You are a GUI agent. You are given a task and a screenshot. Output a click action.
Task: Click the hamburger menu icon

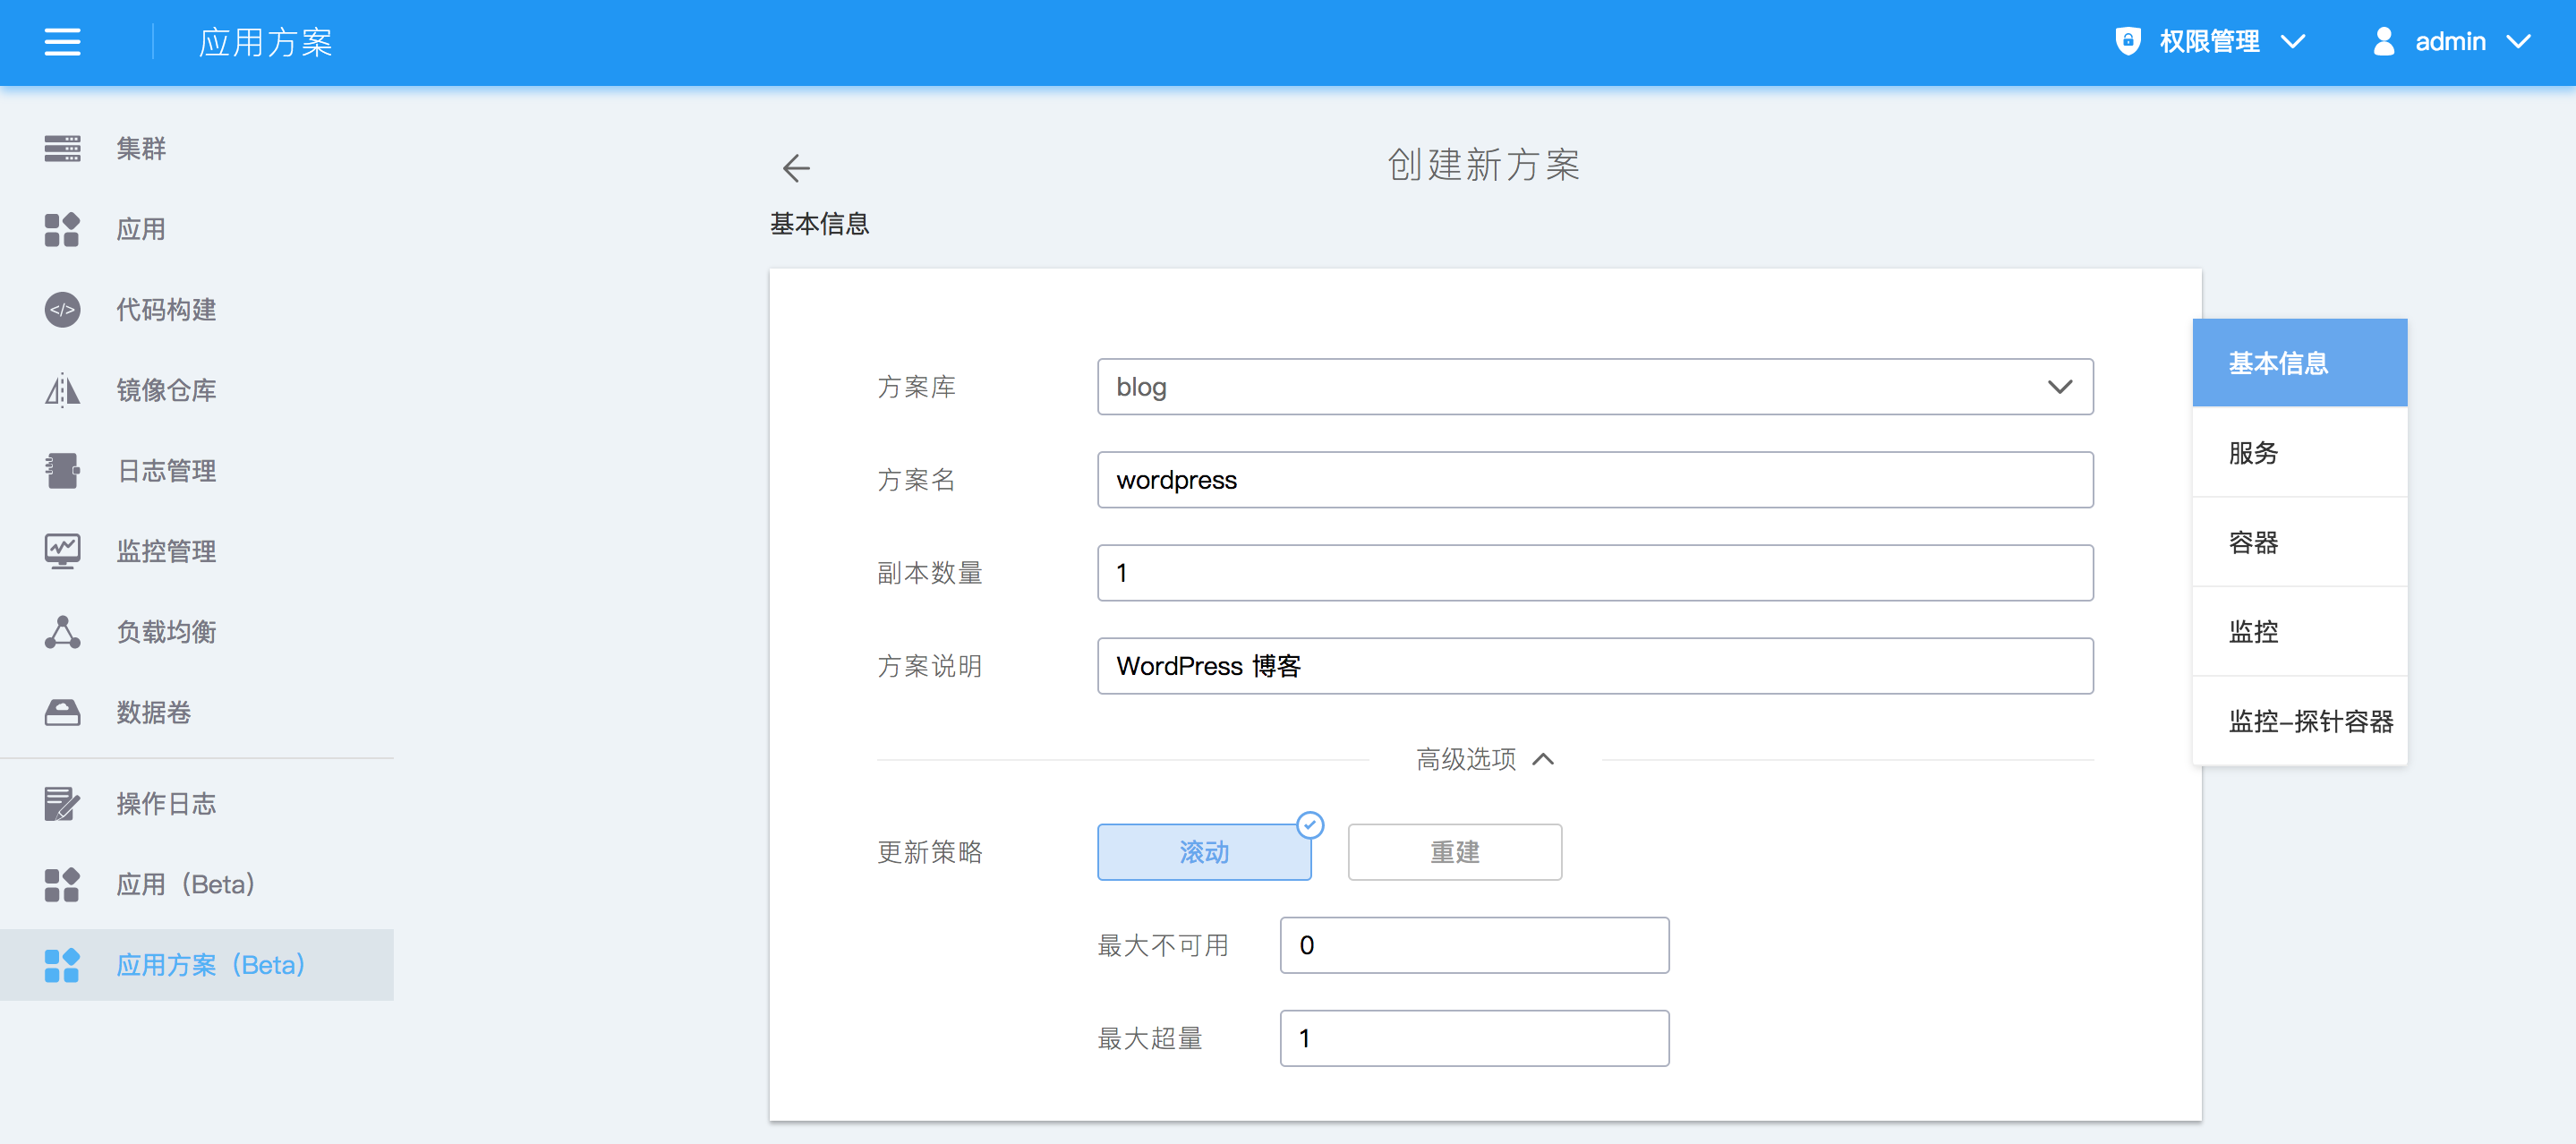(62, 42)
